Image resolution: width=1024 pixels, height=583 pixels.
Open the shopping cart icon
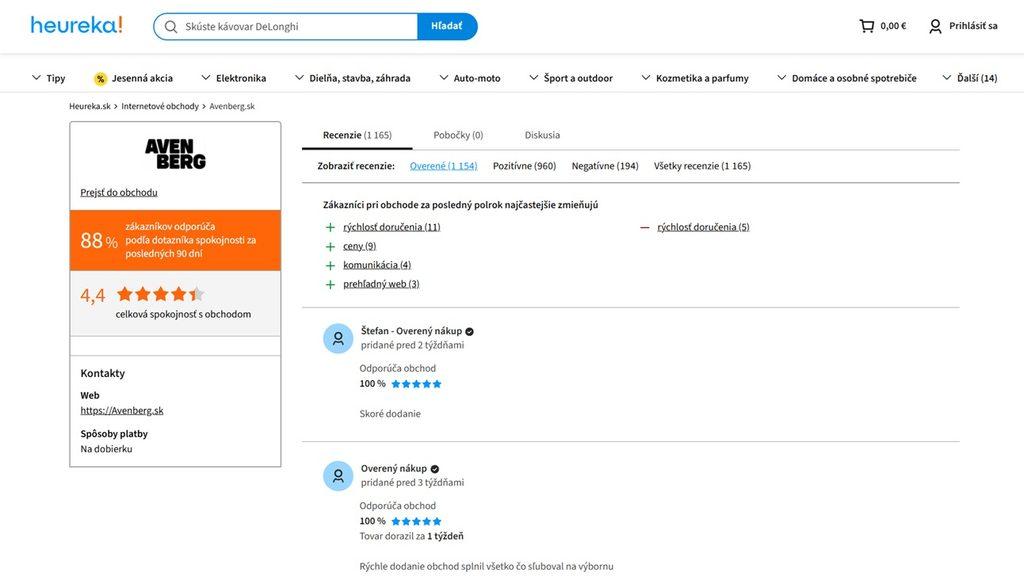coord(867,26)
